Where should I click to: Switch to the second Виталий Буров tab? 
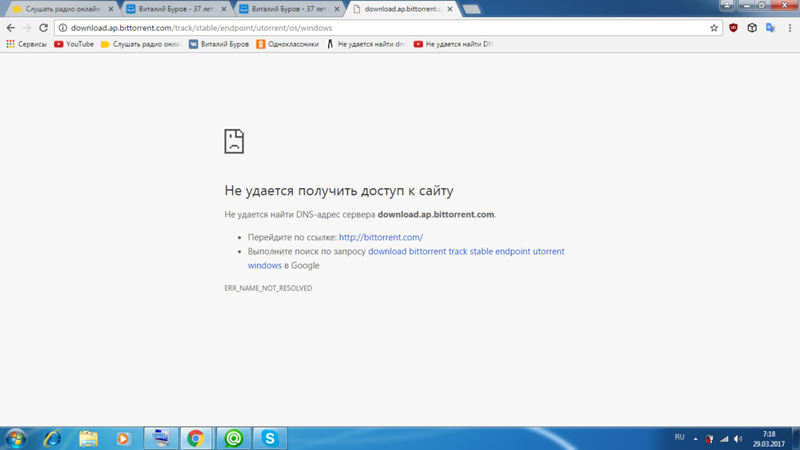tap(287, 9)
